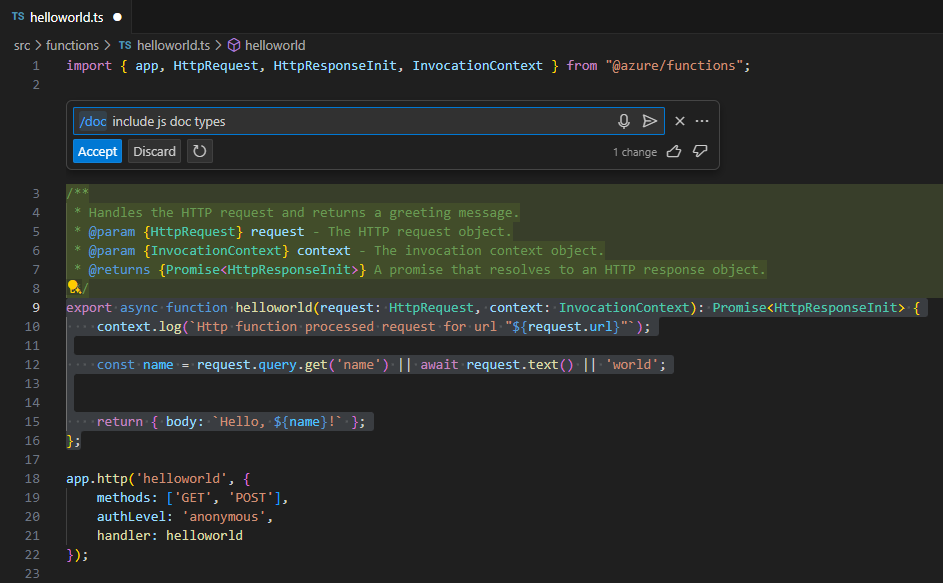The width and height of the screenshot is (943, 583).
Task: Open the inline chat More Actions ellipsis
Action: [x=702, y=121]
